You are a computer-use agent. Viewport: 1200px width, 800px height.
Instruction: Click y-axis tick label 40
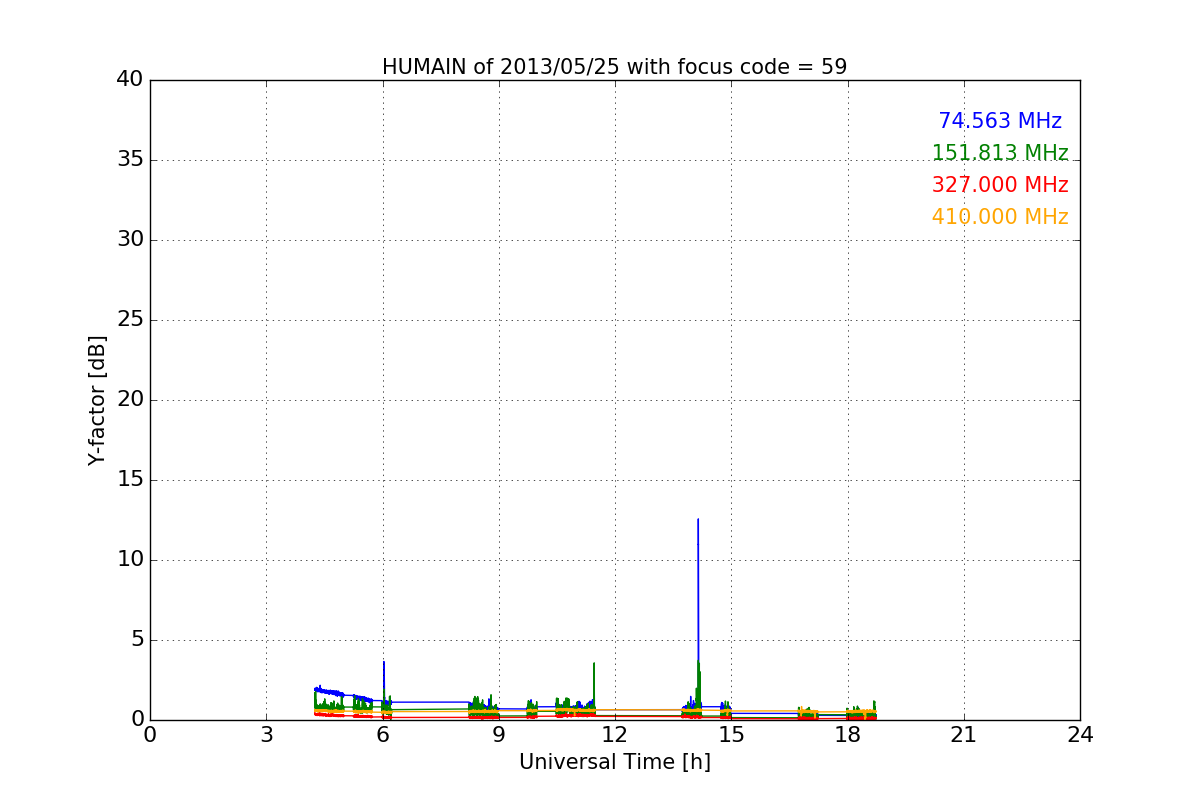pos(130,79)
